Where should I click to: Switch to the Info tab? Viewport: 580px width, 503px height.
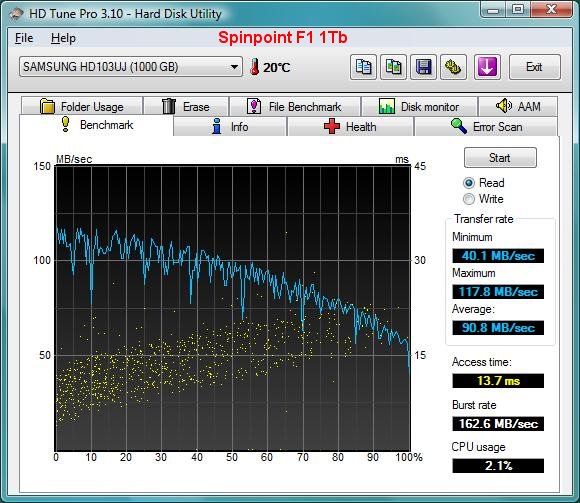230,126
